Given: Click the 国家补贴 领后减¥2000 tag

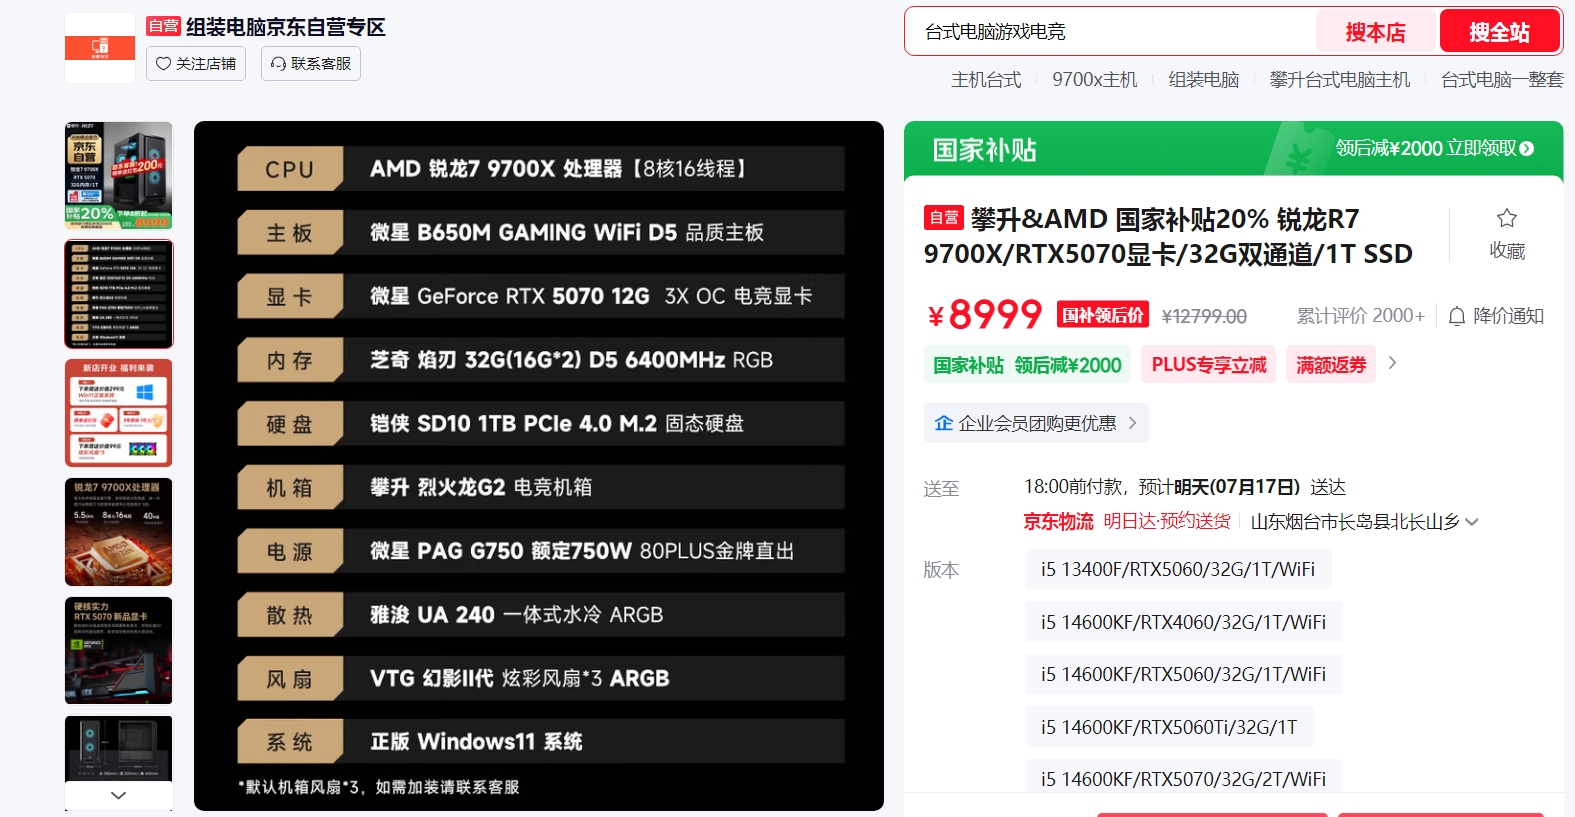Looking at the screenshot, I should [x=1027, y=365].
